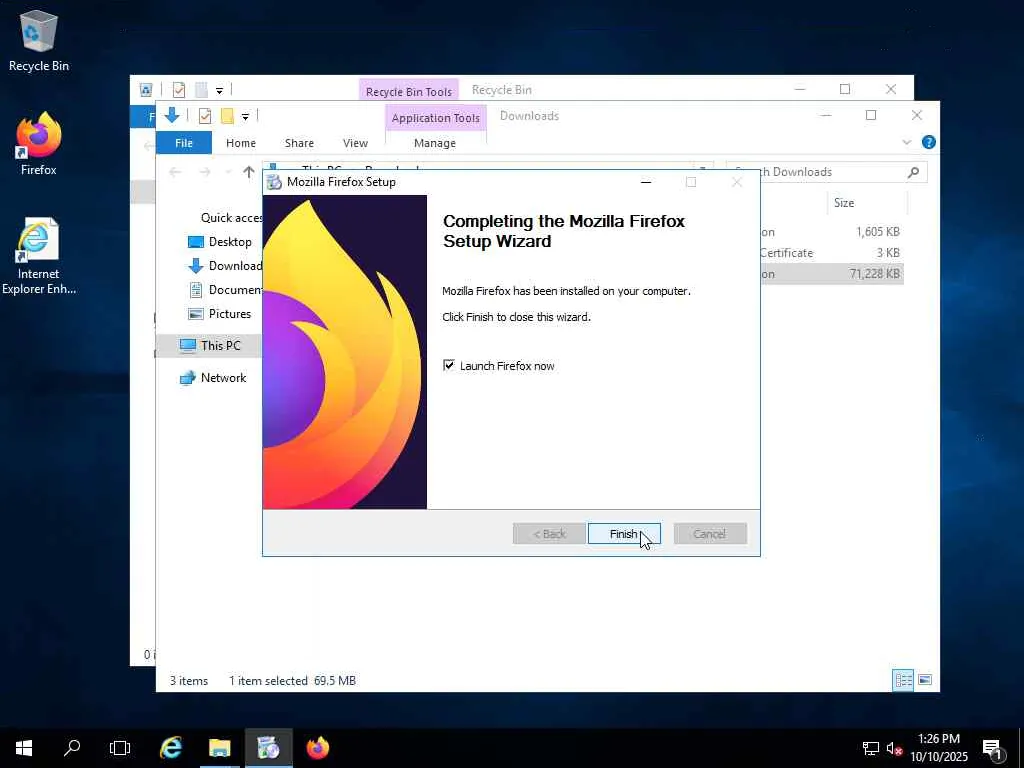The width and height of the screenshot is (1024, 768).
Task: Open the View ribbon tab
Action: pos(355,142)
